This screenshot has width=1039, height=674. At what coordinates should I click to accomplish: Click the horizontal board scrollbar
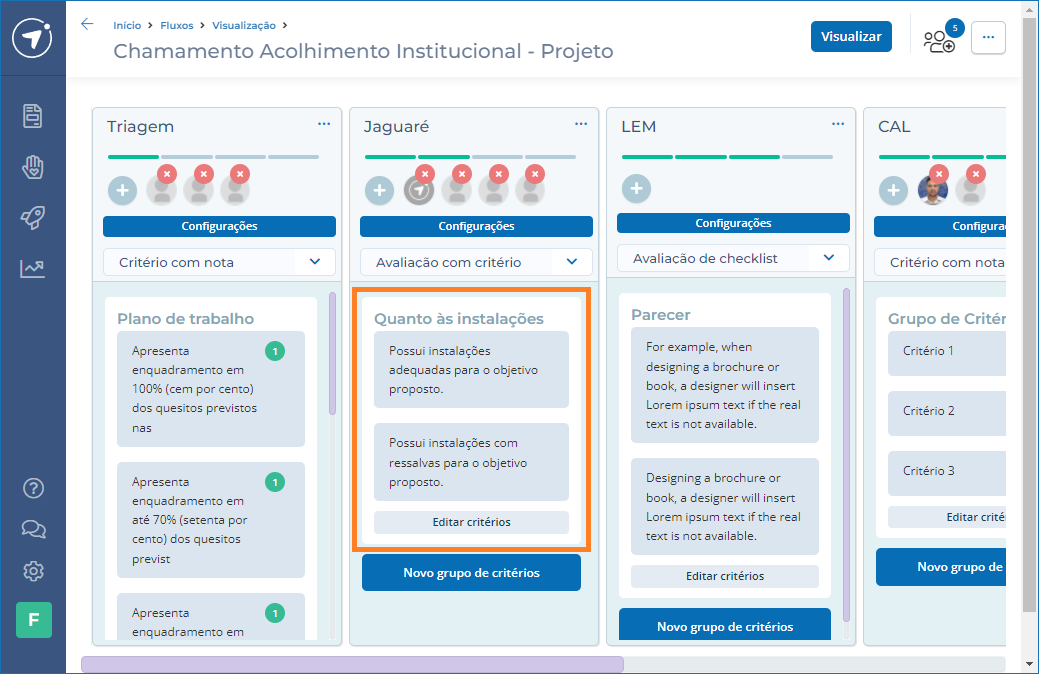[x=353, y=664]
